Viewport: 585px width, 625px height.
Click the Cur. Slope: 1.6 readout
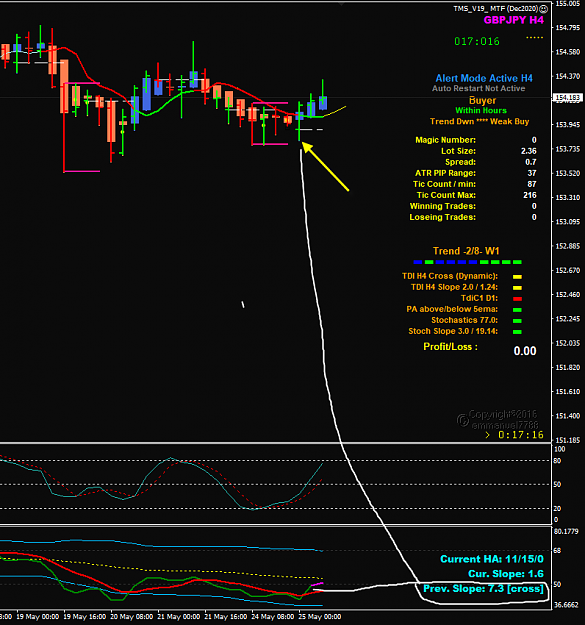click(x=506, y=574)
